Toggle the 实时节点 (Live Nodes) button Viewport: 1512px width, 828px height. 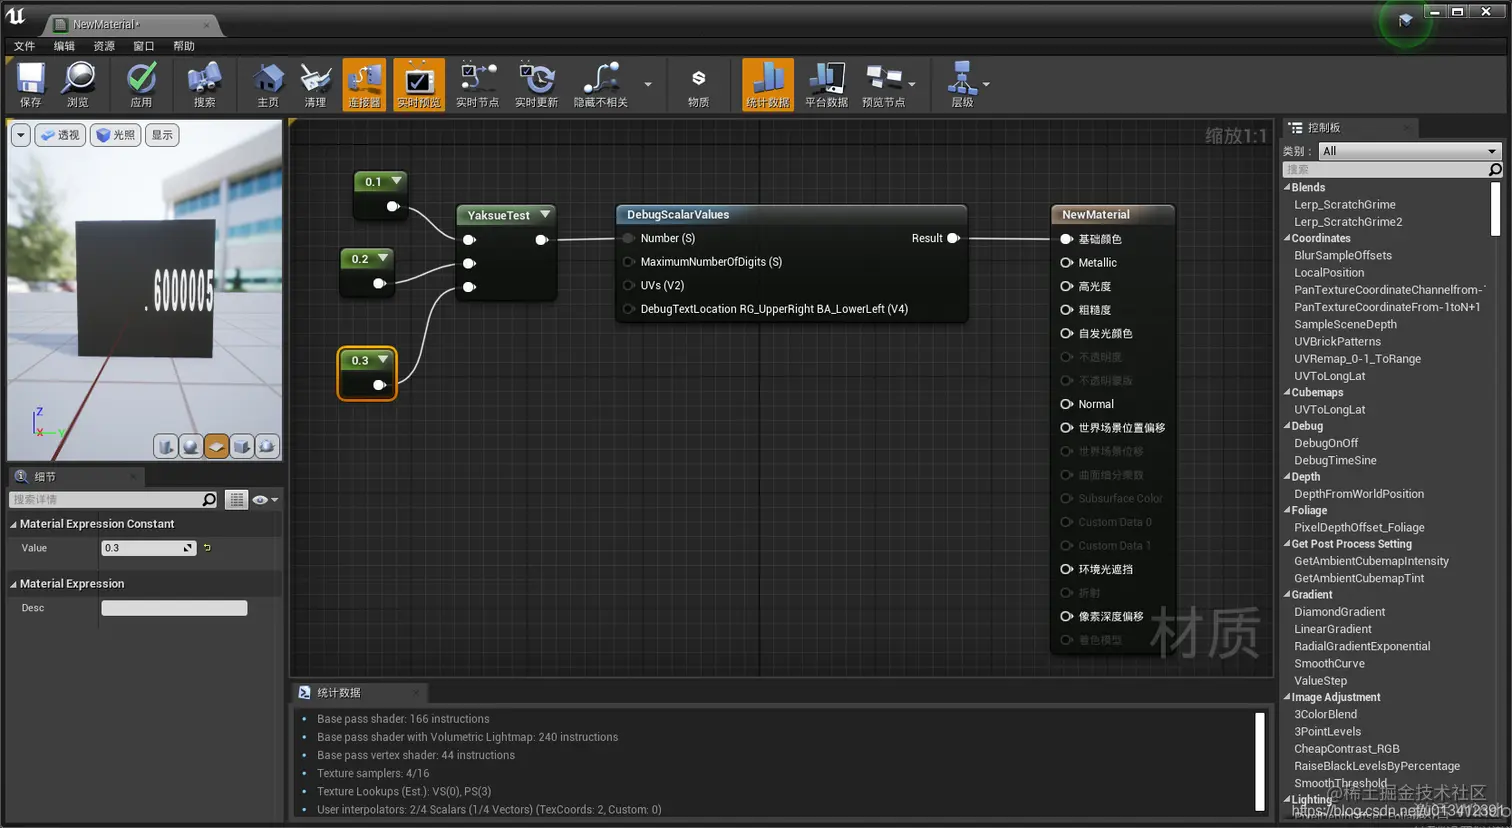477,84
